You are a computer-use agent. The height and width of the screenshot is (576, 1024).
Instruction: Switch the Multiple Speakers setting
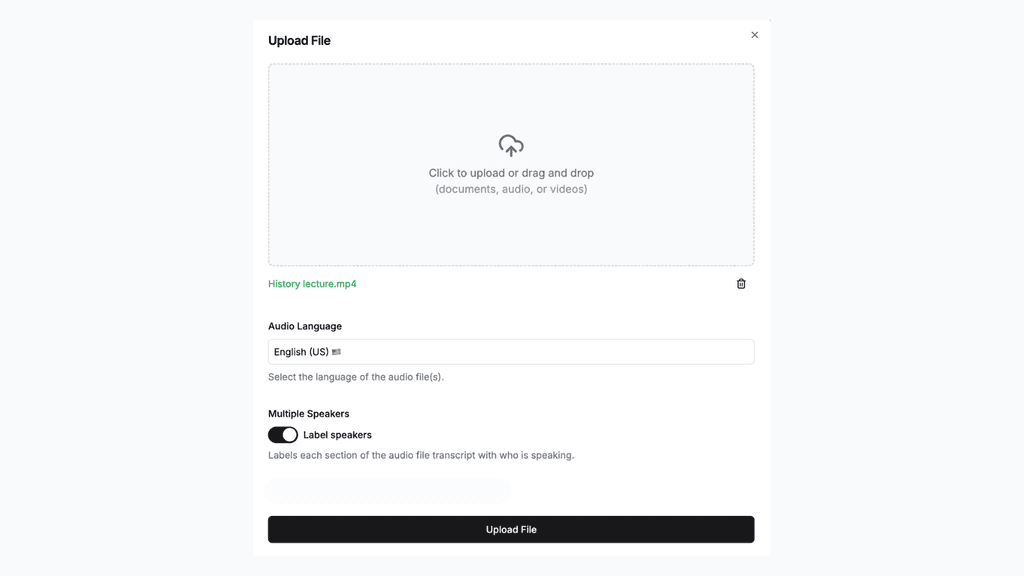(x=283, y=434)
